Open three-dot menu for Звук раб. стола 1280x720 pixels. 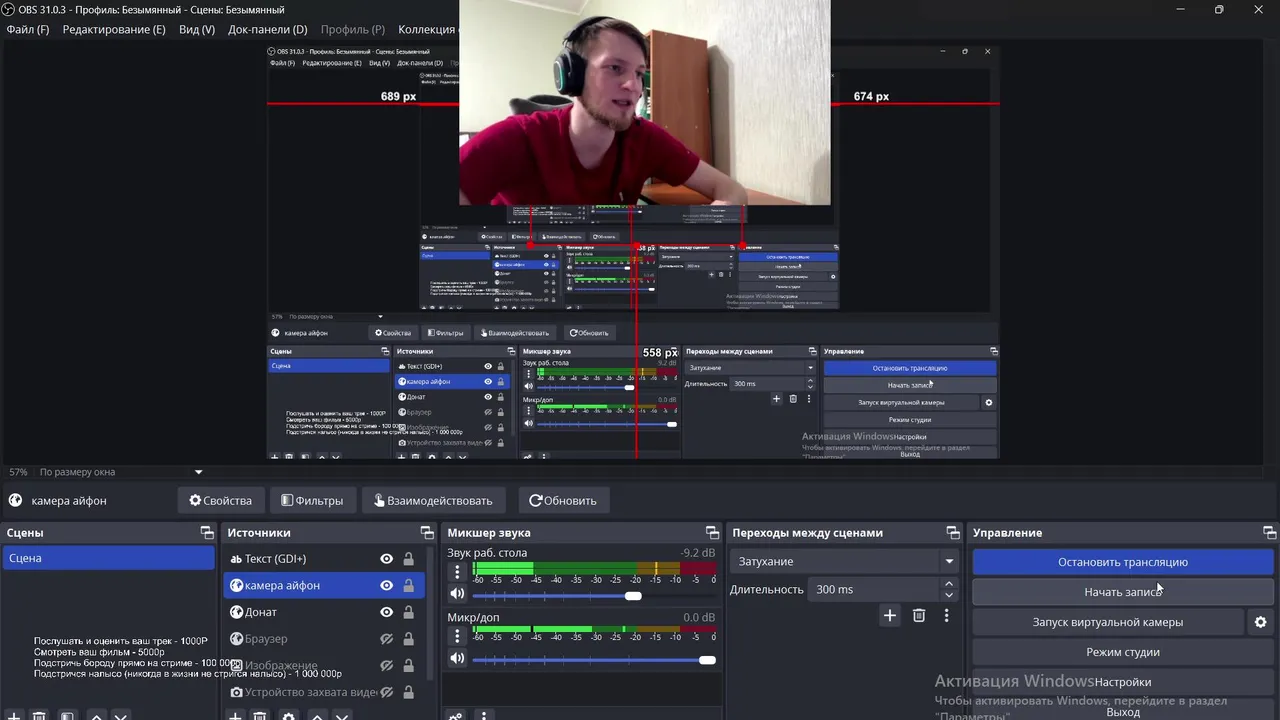click(x=457, y=572)
